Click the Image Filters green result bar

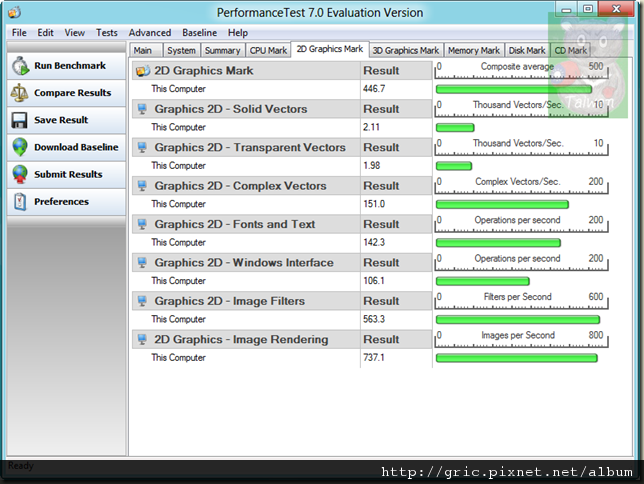518,319
